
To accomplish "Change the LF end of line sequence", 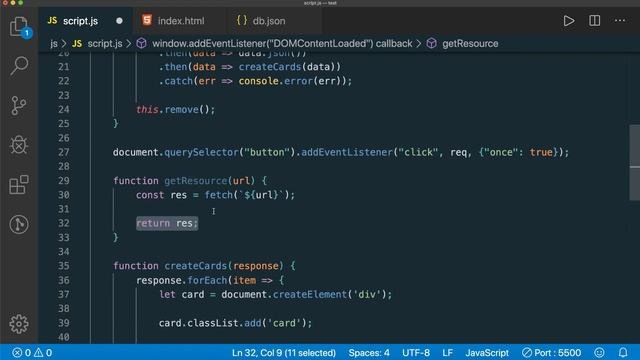I will [x=448, y=353].
